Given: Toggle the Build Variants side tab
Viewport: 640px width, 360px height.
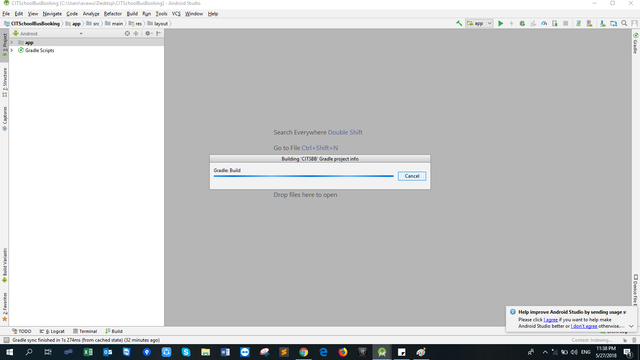Looking at the screenshot, I should pos(4,265).
